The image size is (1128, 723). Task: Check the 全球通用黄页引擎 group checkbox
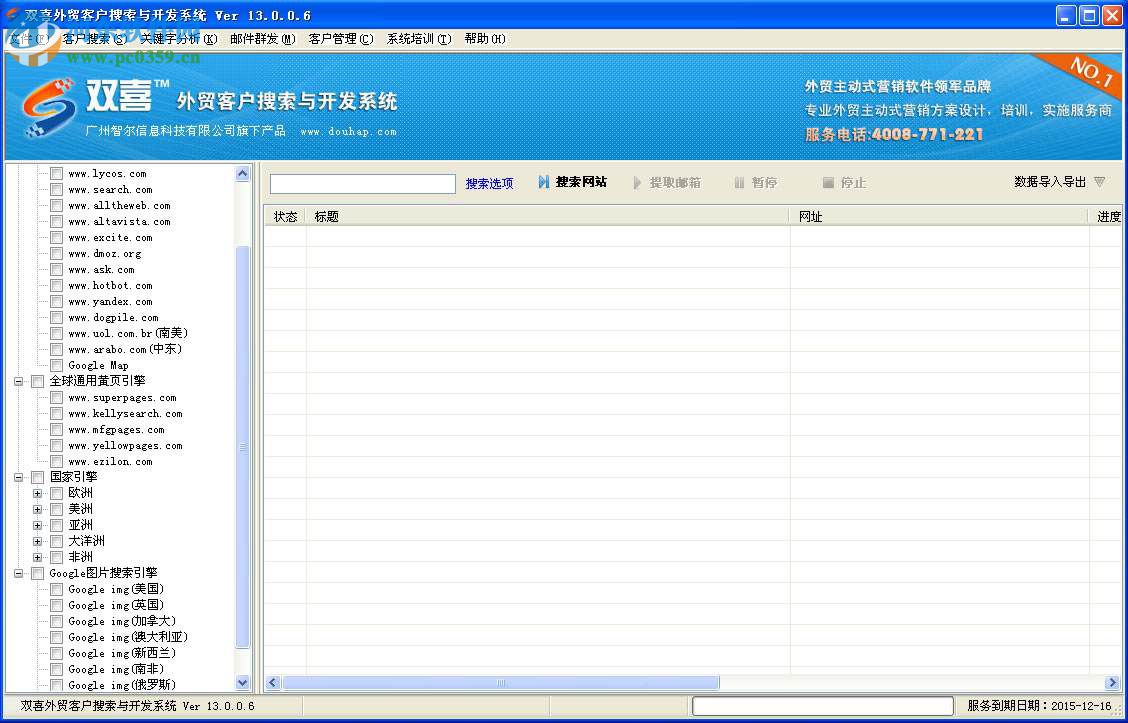point(37,381)
